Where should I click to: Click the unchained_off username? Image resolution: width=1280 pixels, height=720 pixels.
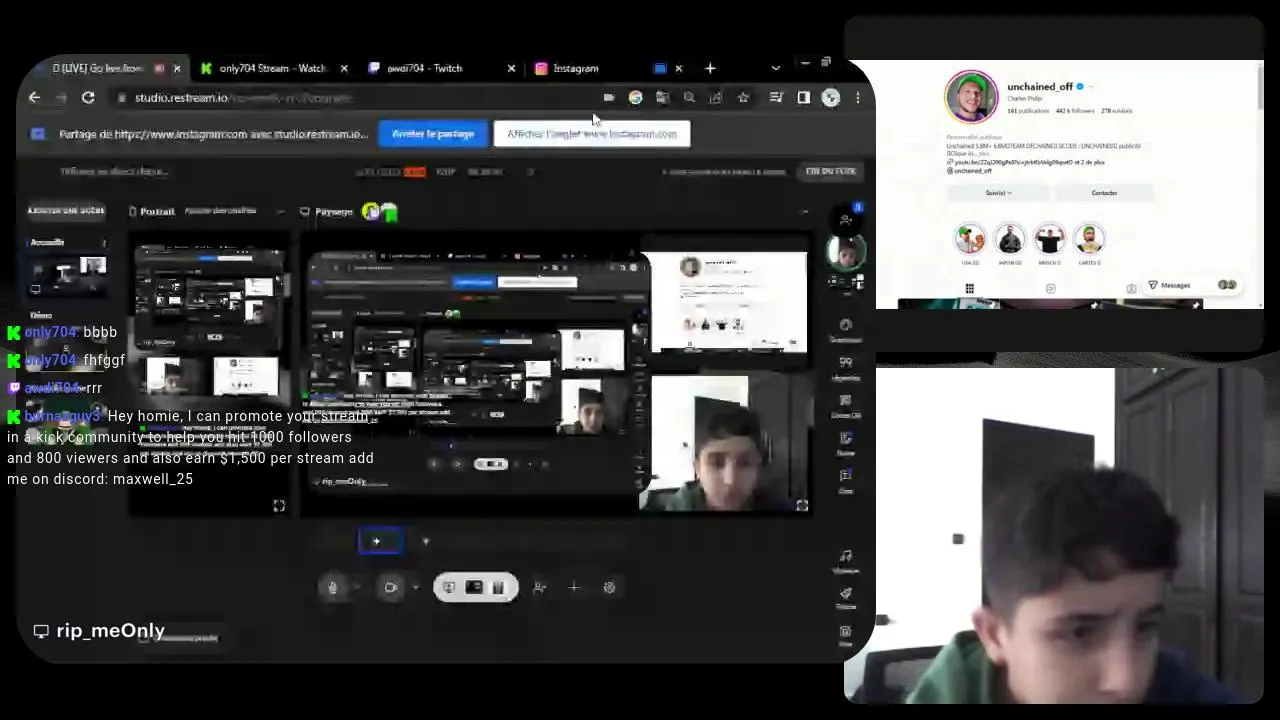coord(1040,87)
